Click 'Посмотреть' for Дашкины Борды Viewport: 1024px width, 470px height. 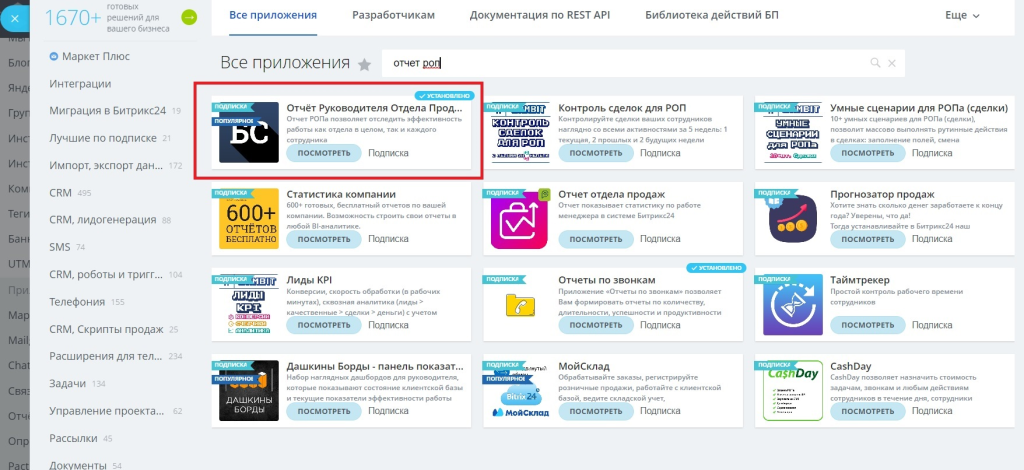324,411
